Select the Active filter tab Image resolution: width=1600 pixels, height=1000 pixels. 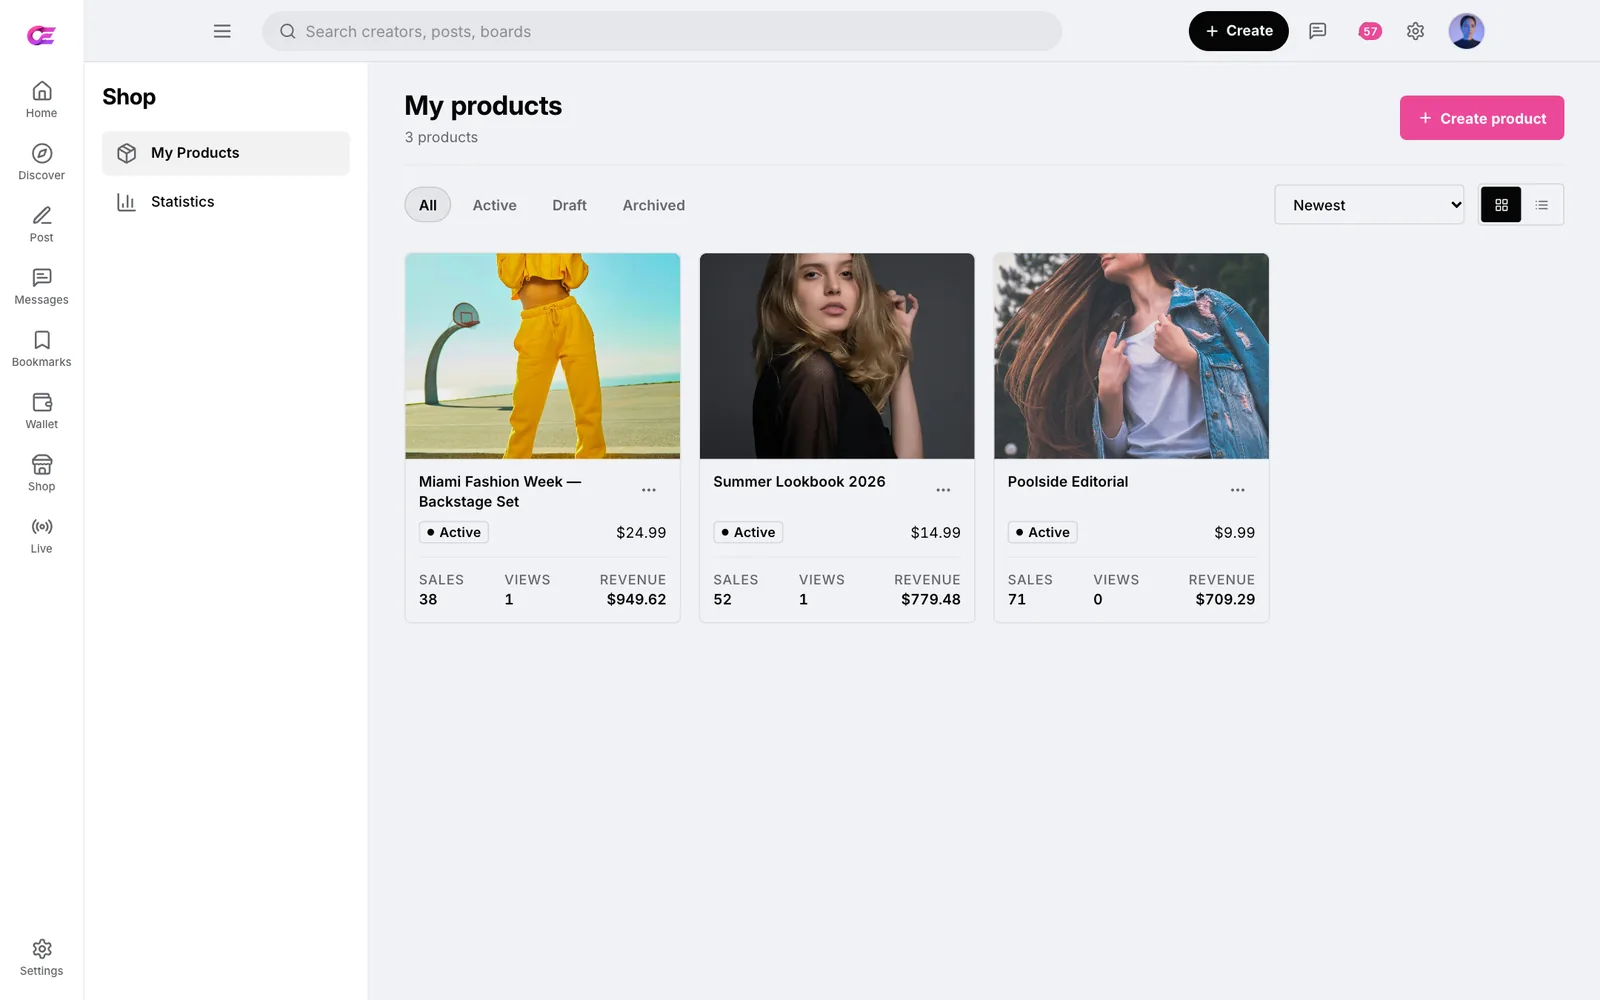point(495,205)
